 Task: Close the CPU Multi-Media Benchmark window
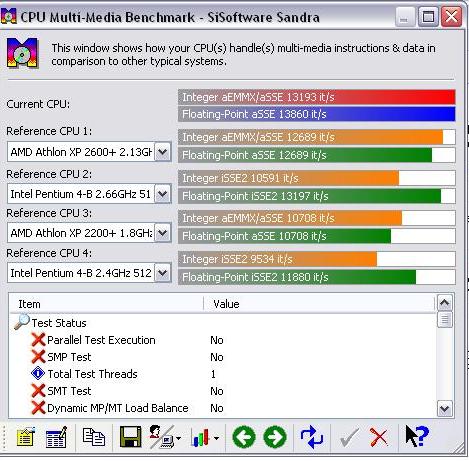(x=452, y=17)
